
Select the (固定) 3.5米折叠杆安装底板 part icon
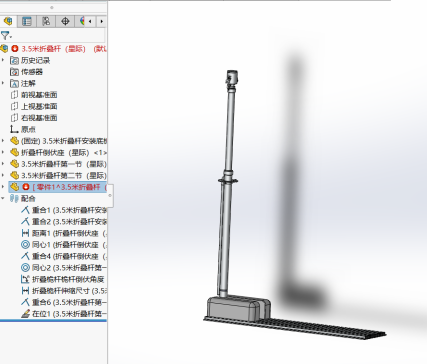pyautogui.click(x=14, y=141)
